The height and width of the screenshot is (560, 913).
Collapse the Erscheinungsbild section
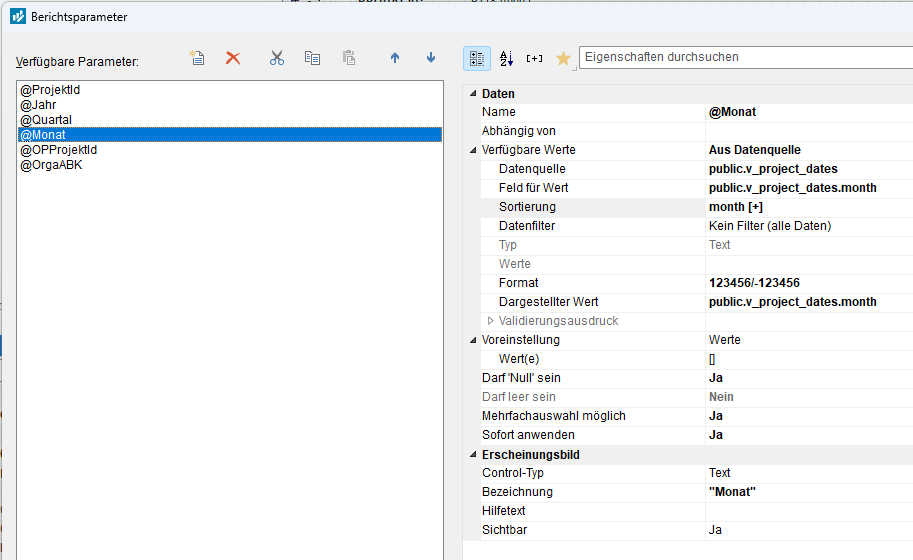coord(472,454)
